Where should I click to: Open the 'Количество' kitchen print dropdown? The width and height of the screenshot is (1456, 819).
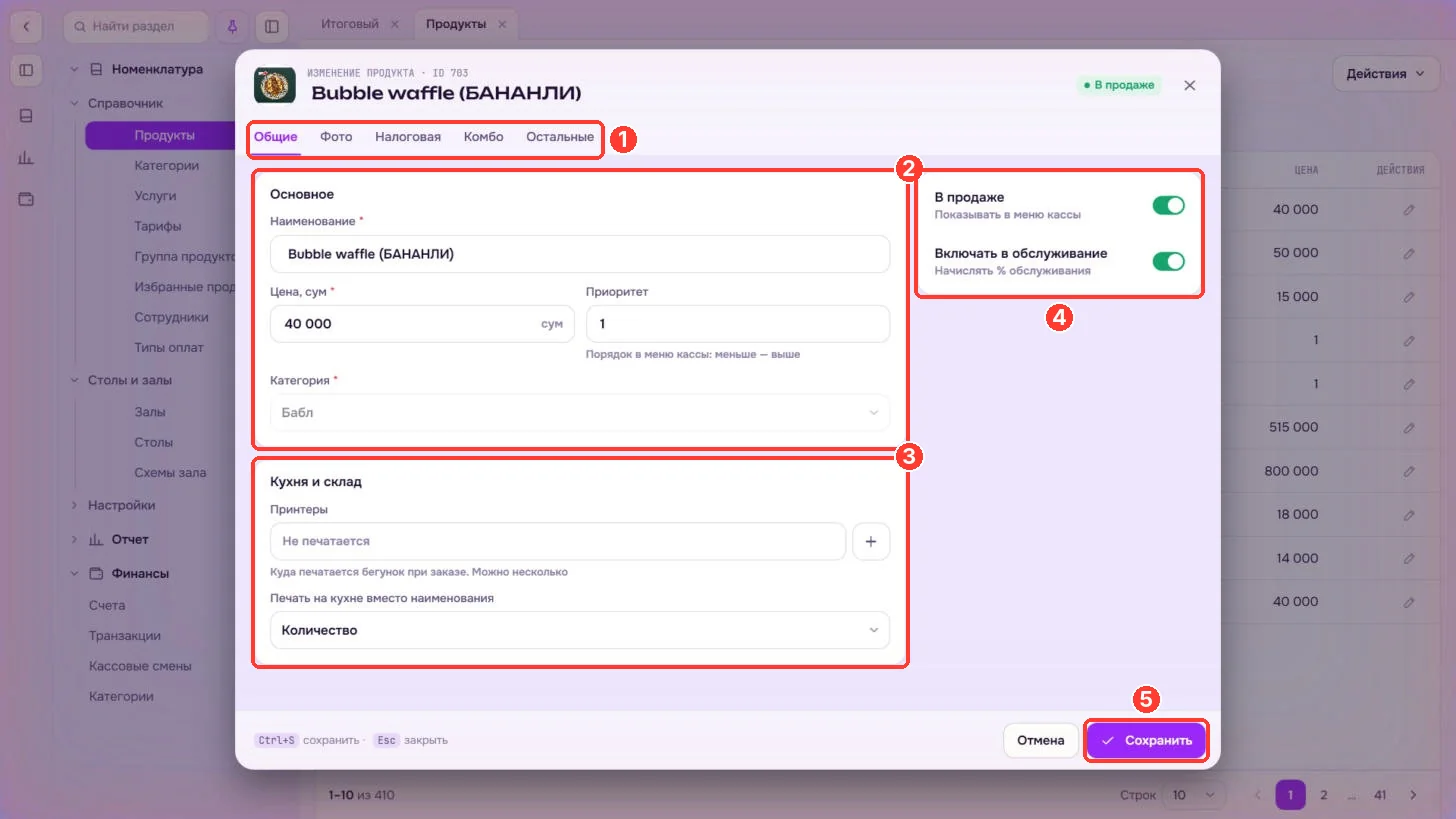pyautogui.click(x=579, y=630)
